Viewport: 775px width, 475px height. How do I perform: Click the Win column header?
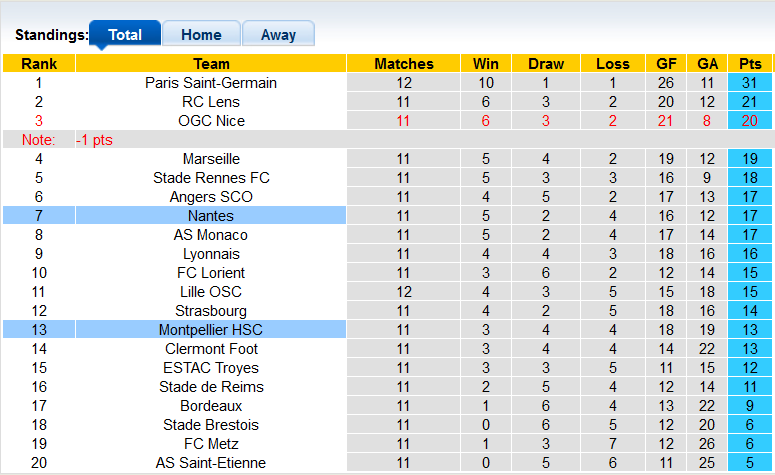[x=486, y=64]
